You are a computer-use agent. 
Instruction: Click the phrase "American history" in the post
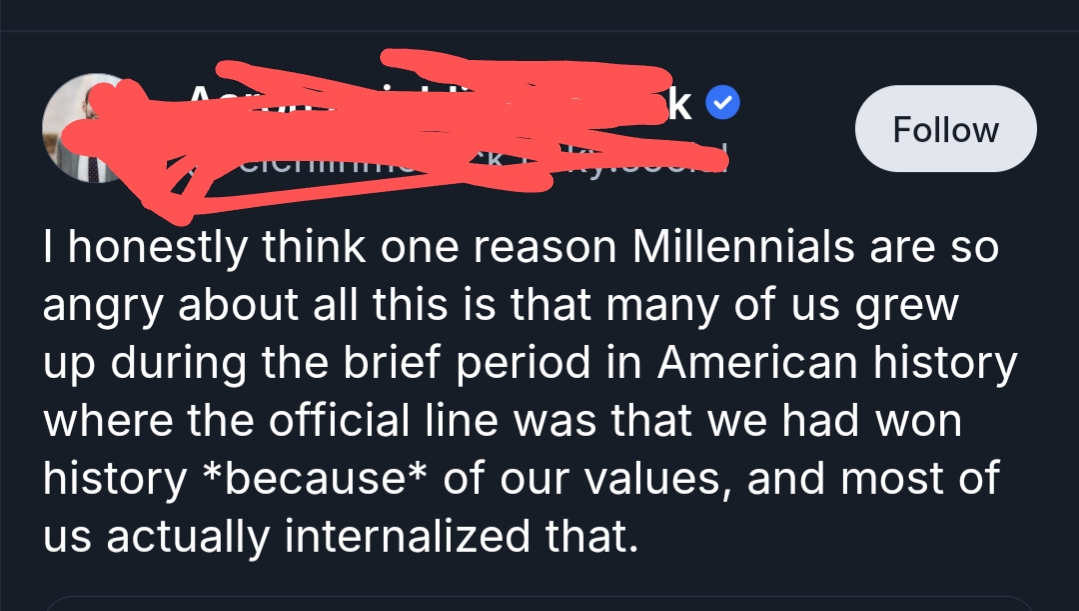836,364
